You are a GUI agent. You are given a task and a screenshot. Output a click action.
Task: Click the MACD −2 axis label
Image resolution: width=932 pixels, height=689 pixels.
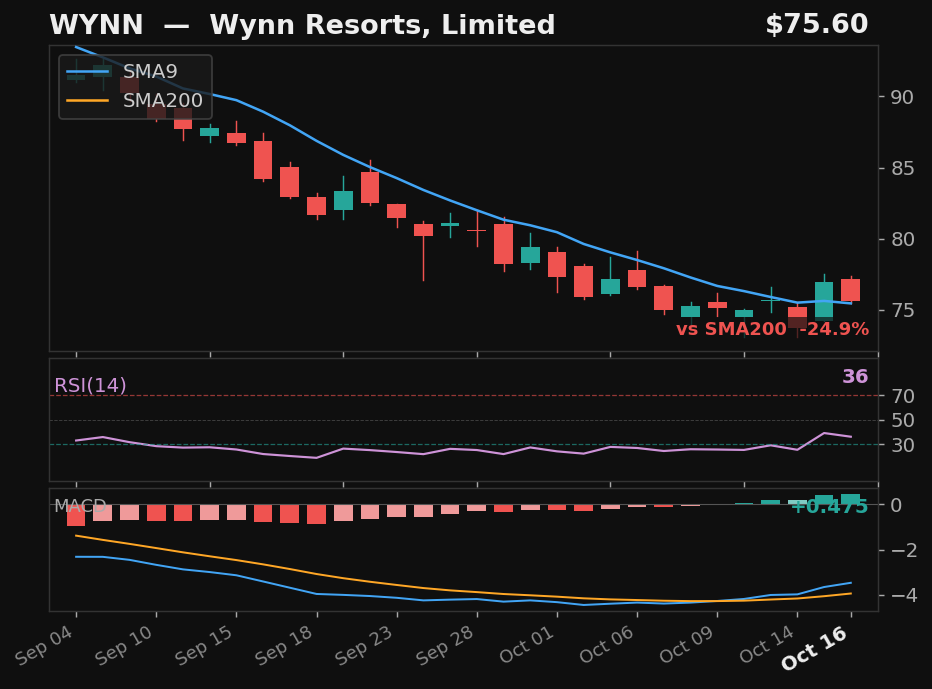pyautogui.click(x=903, y=550)
